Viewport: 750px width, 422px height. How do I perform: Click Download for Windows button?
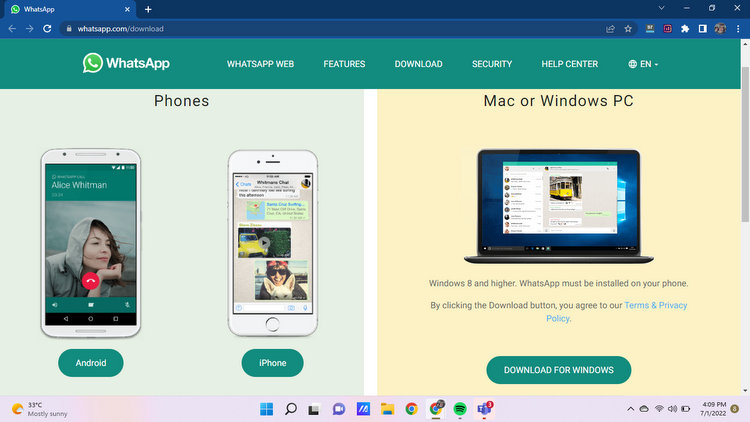tap(559, 370)
